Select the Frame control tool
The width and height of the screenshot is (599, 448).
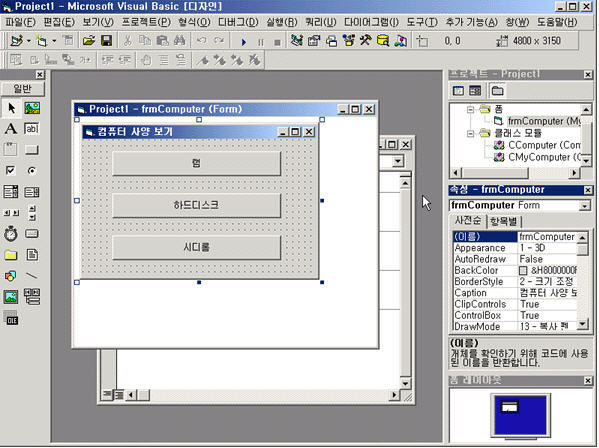click(11, 149)
